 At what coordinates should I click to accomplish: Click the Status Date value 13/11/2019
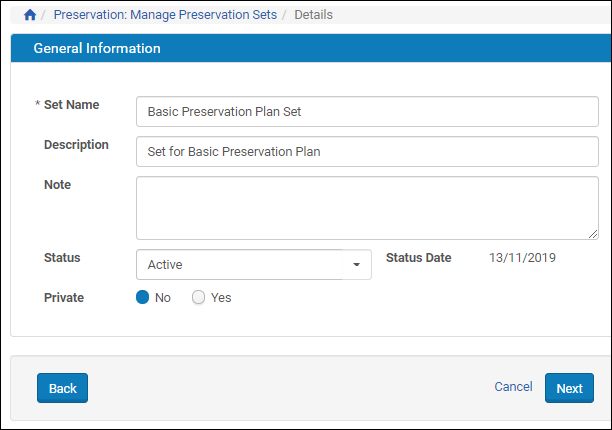tap(522, 258)
